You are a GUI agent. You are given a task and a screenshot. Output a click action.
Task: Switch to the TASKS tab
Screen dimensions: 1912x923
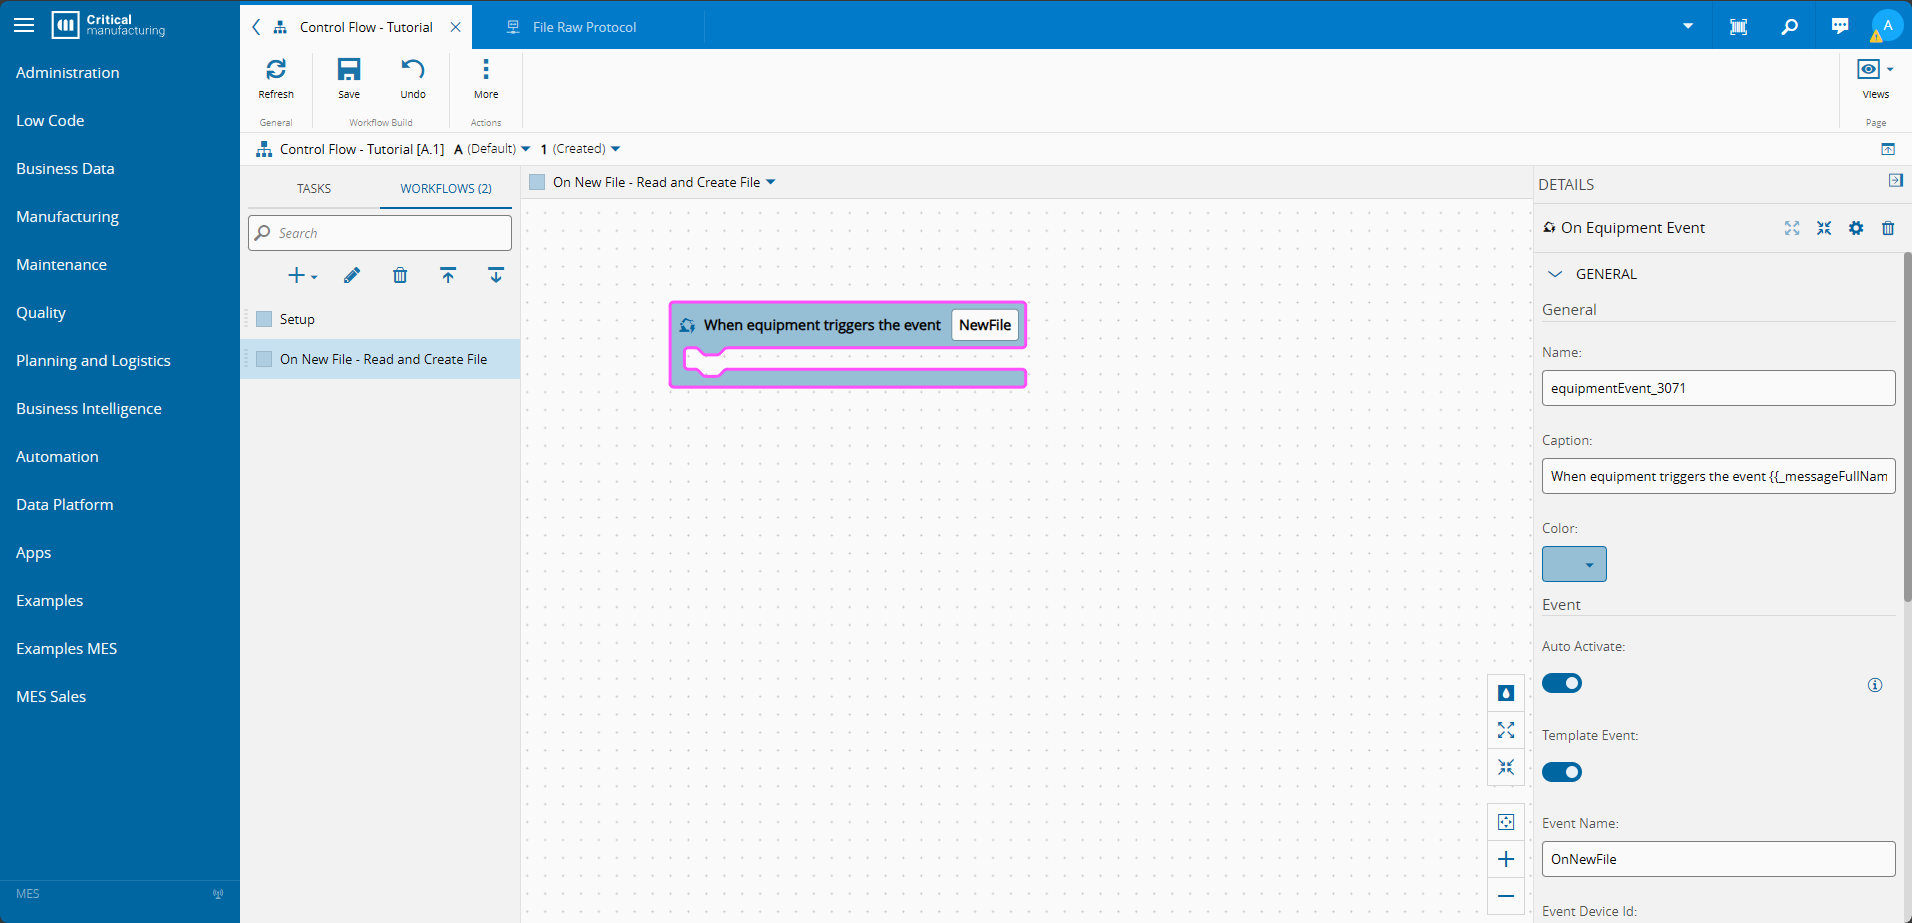click(x=314, y=188)
